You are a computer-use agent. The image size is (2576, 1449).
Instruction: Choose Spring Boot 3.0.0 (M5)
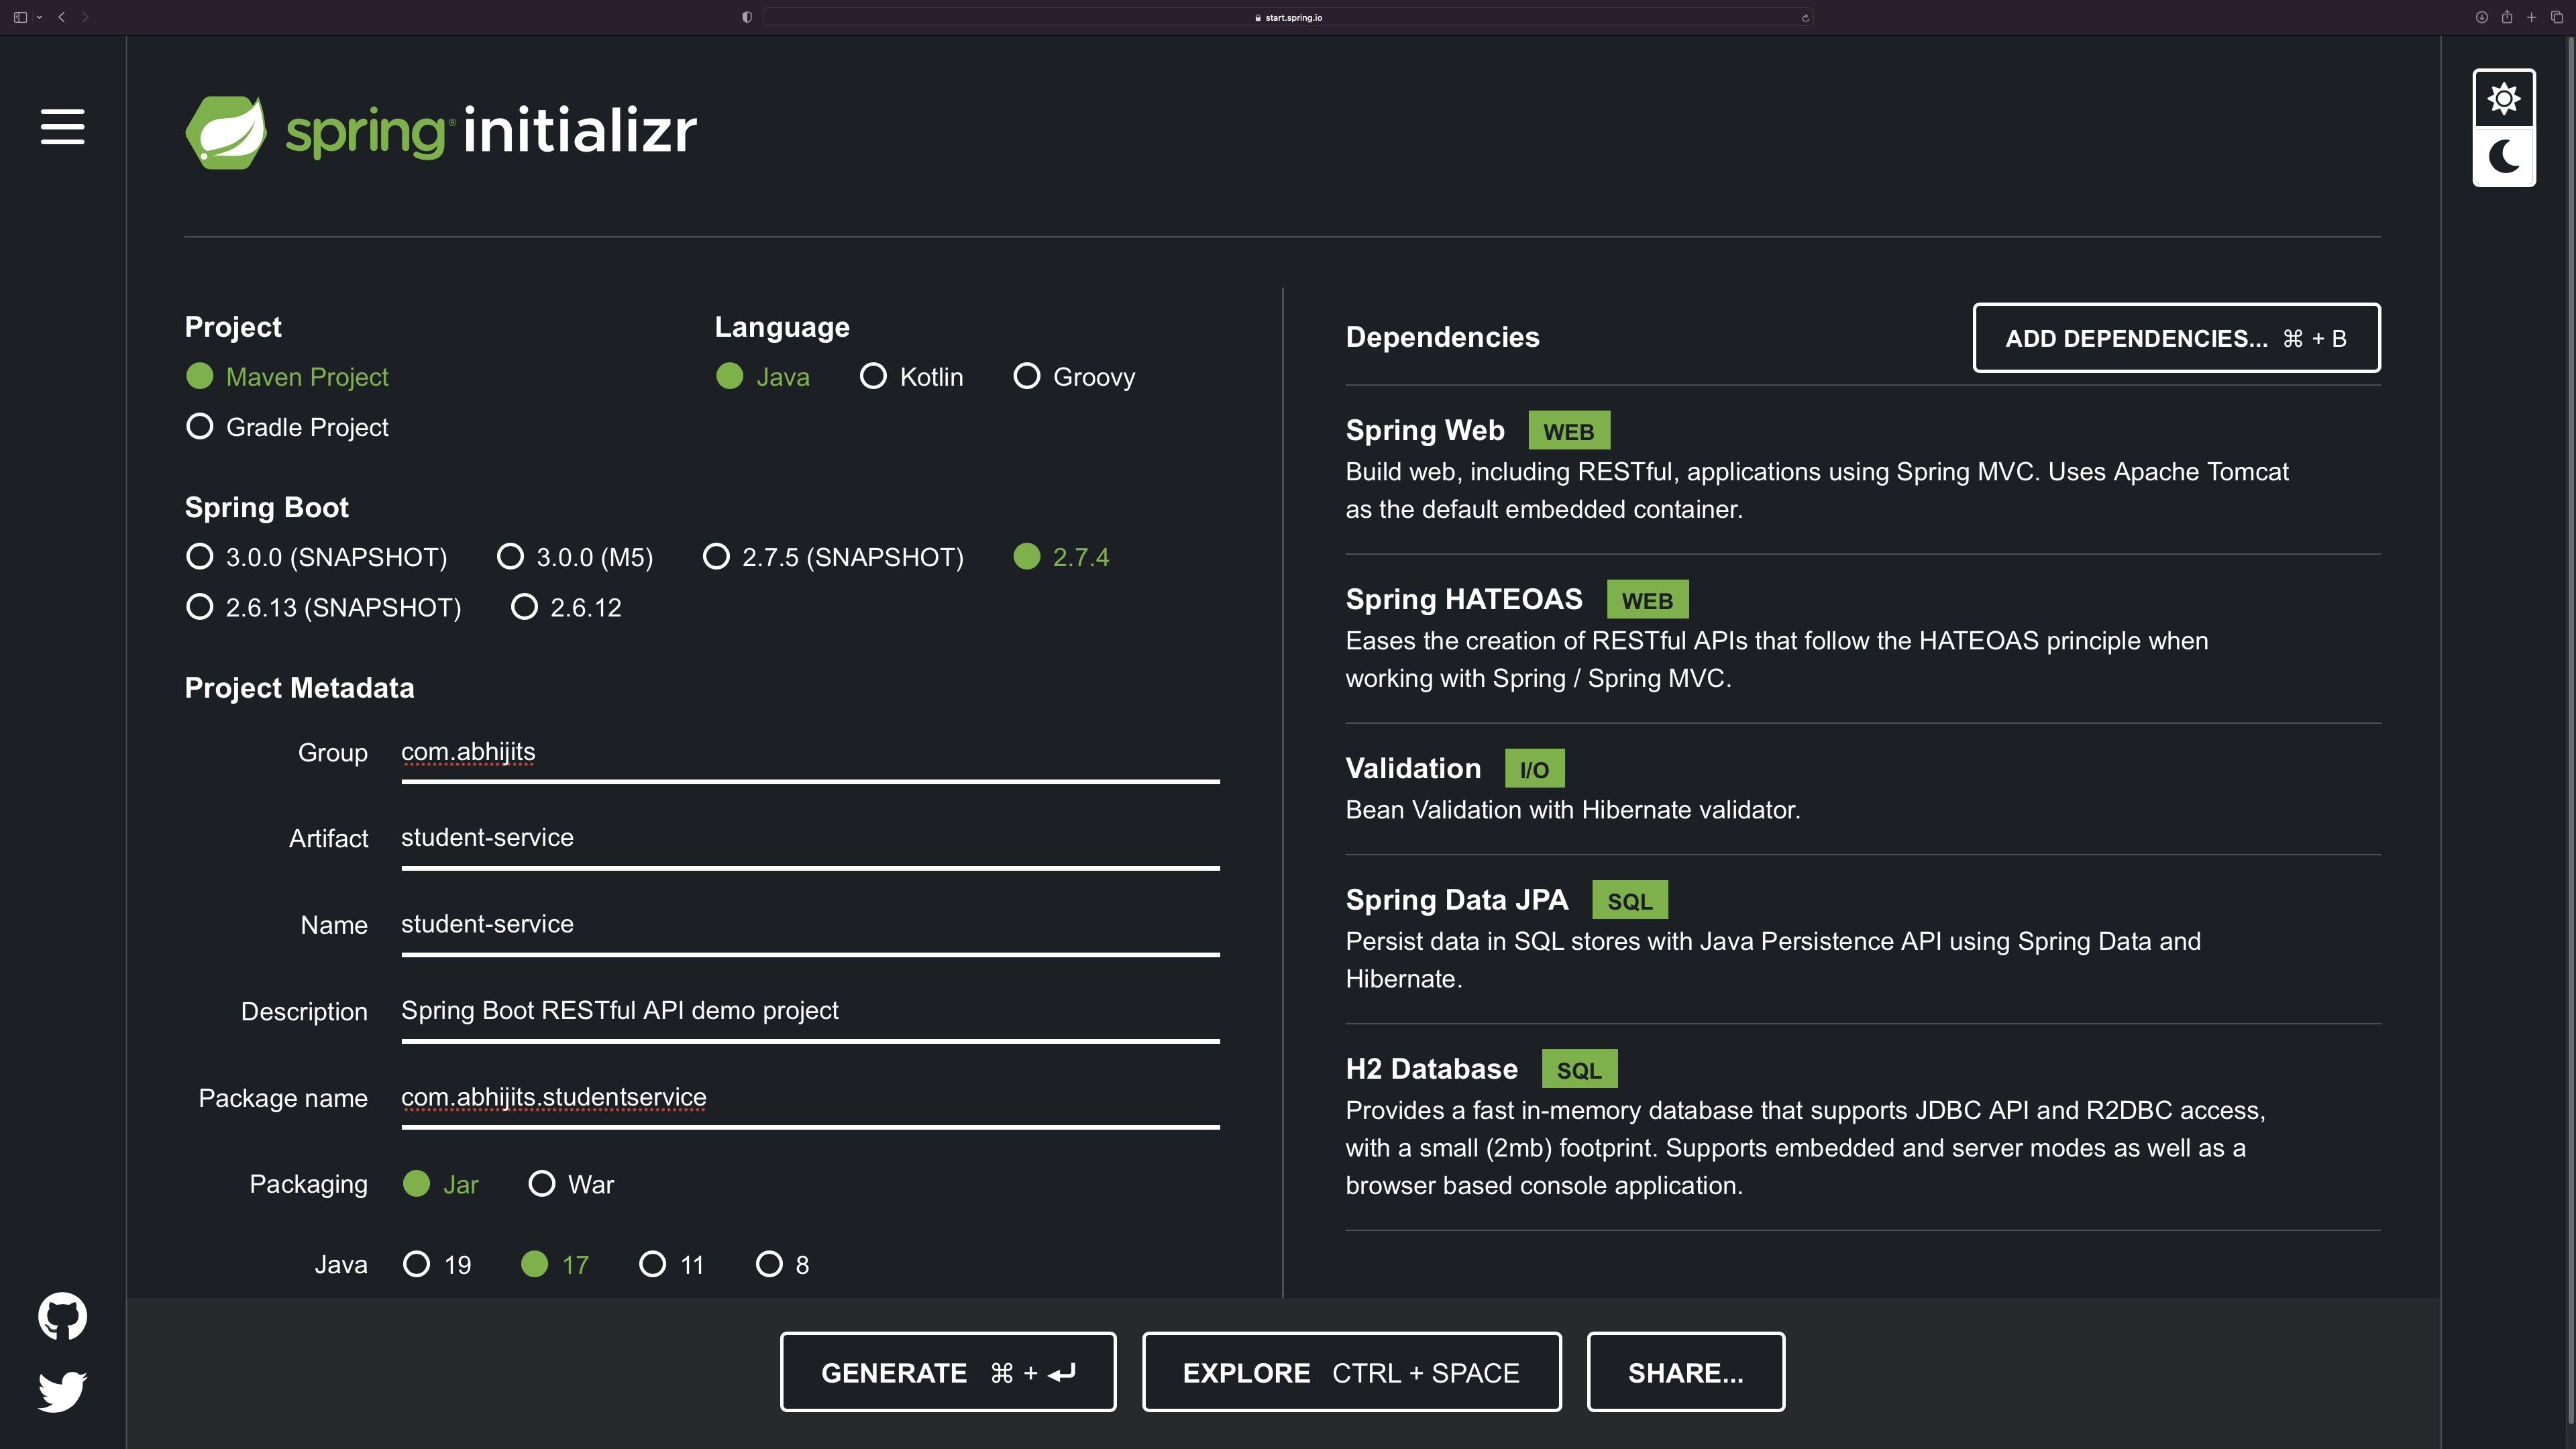(575, 557)
